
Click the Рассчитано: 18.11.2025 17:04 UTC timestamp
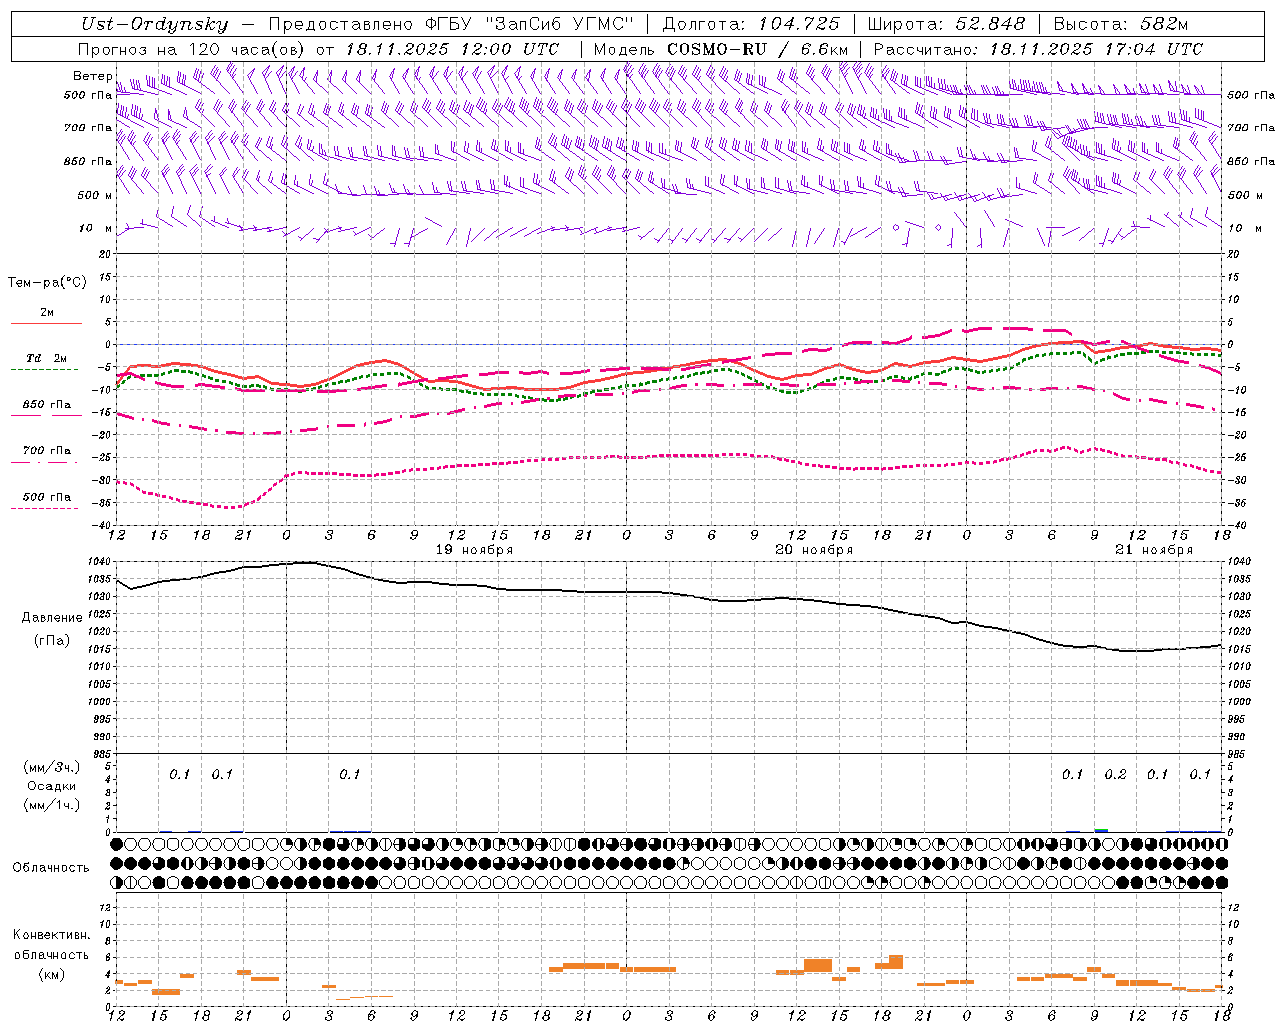[1038, 49]
